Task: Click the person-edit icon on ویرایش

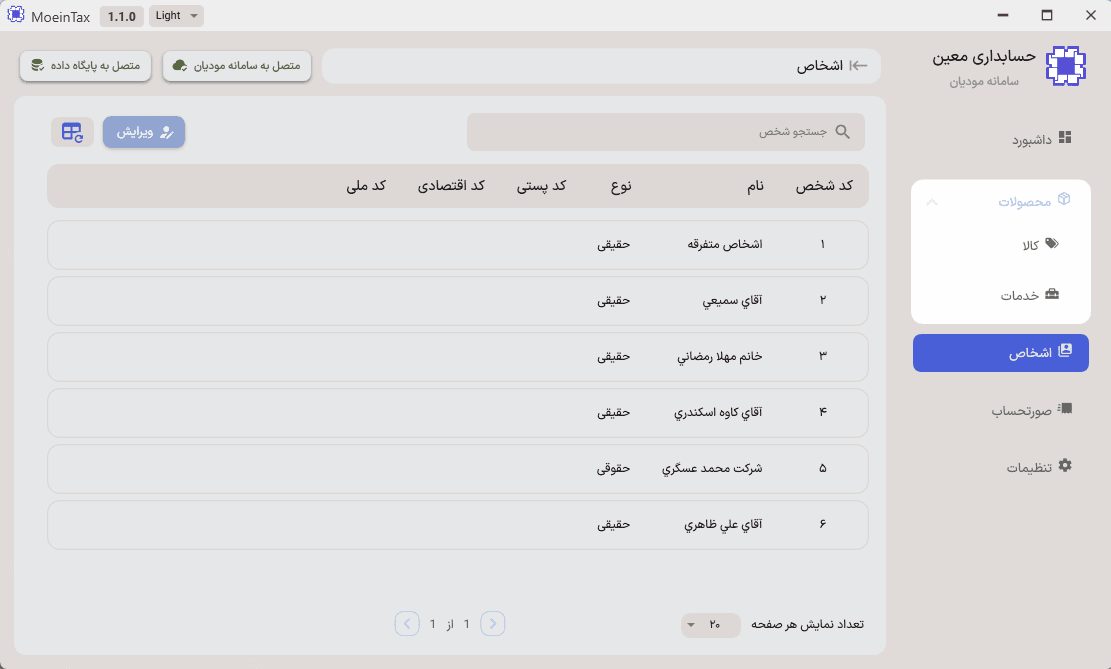Action: (x=167, y=133)
